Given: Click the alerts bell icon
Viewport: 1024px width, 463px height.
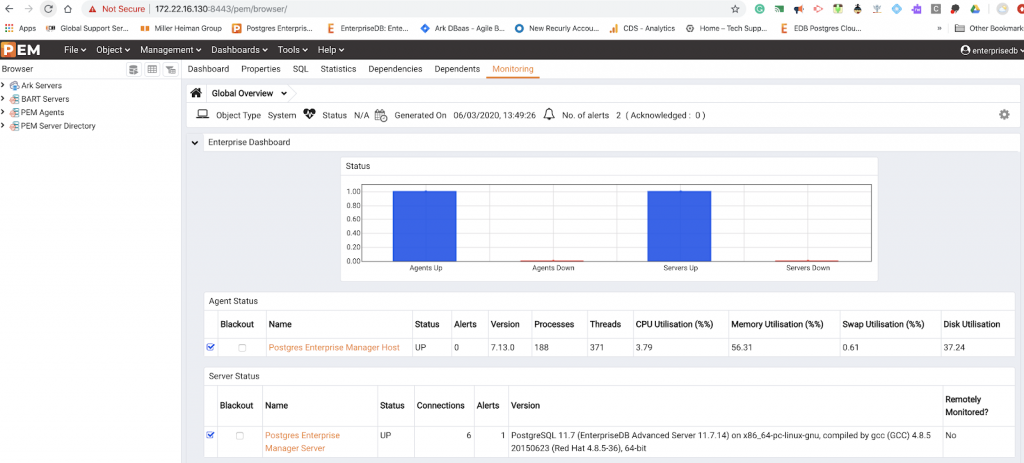Looking at the screenshot, I should pyautogui.click(x=548, y=115).
